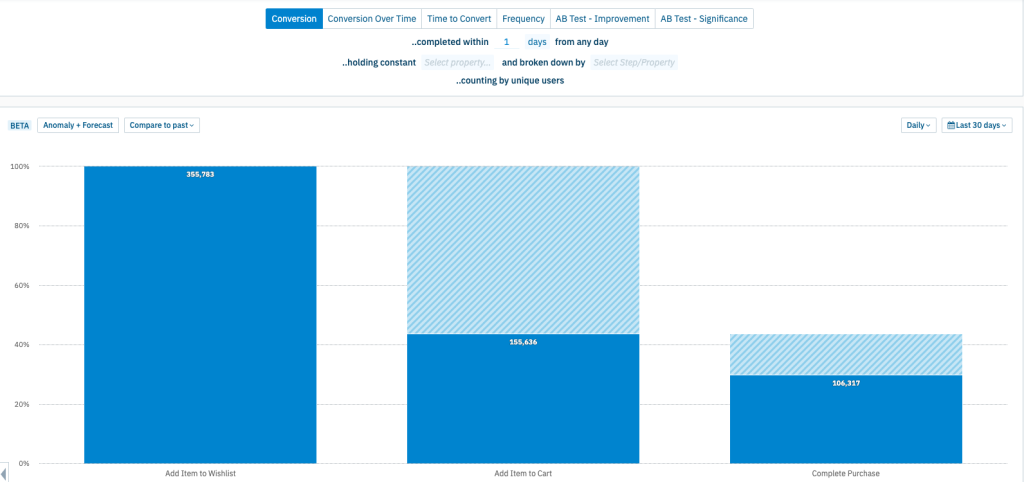Click the solid Complete Purchase bar
Image resolution: width=1024 pixels, height=482 pixels.
(x=846, y=419)
